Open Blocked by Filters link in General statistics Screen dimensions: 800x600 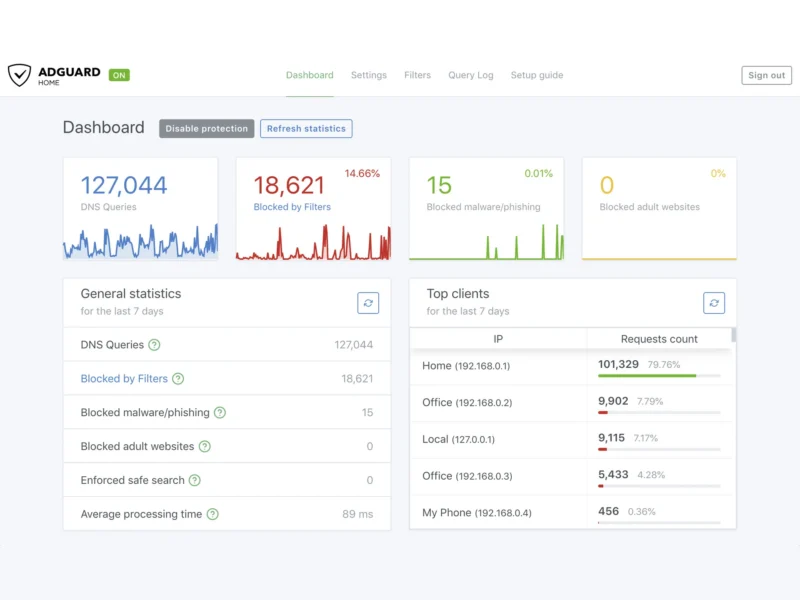coord(124,379)
